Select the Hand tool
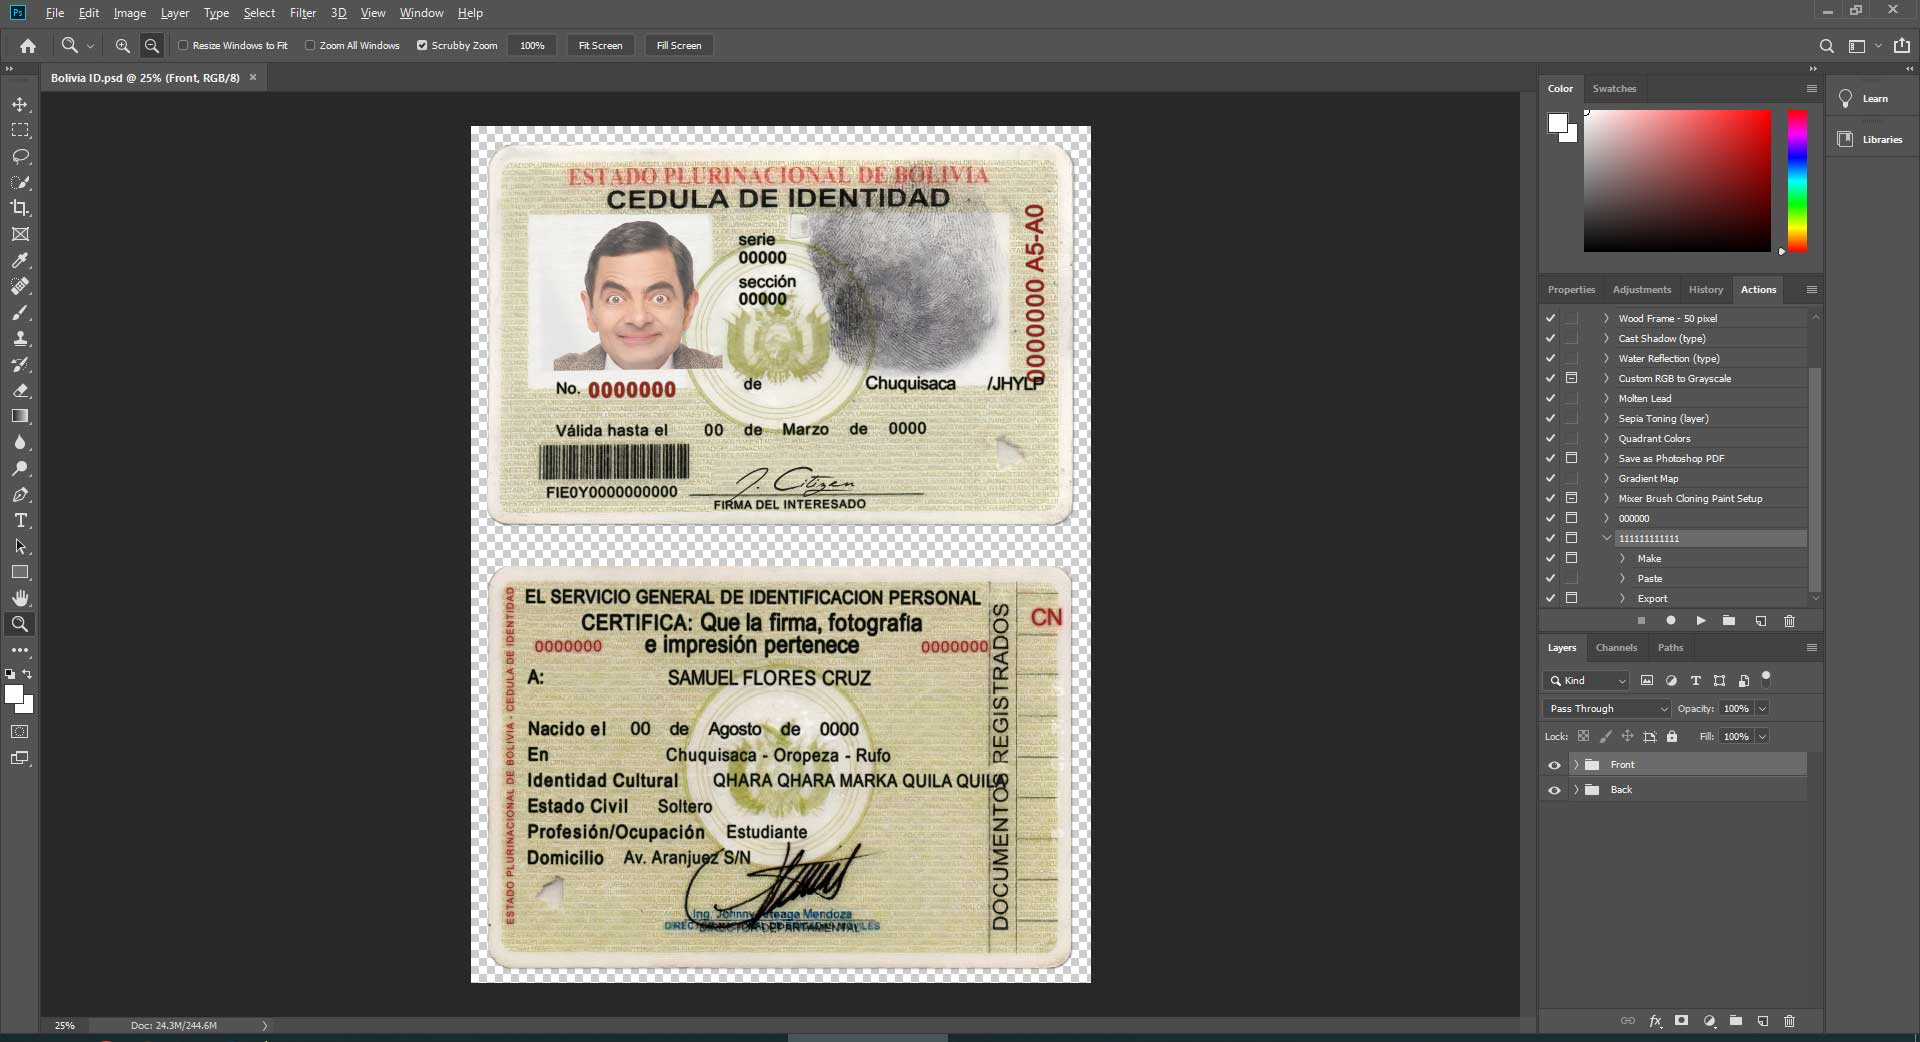Screen dimensions: 1920x1042 (20, 598)
